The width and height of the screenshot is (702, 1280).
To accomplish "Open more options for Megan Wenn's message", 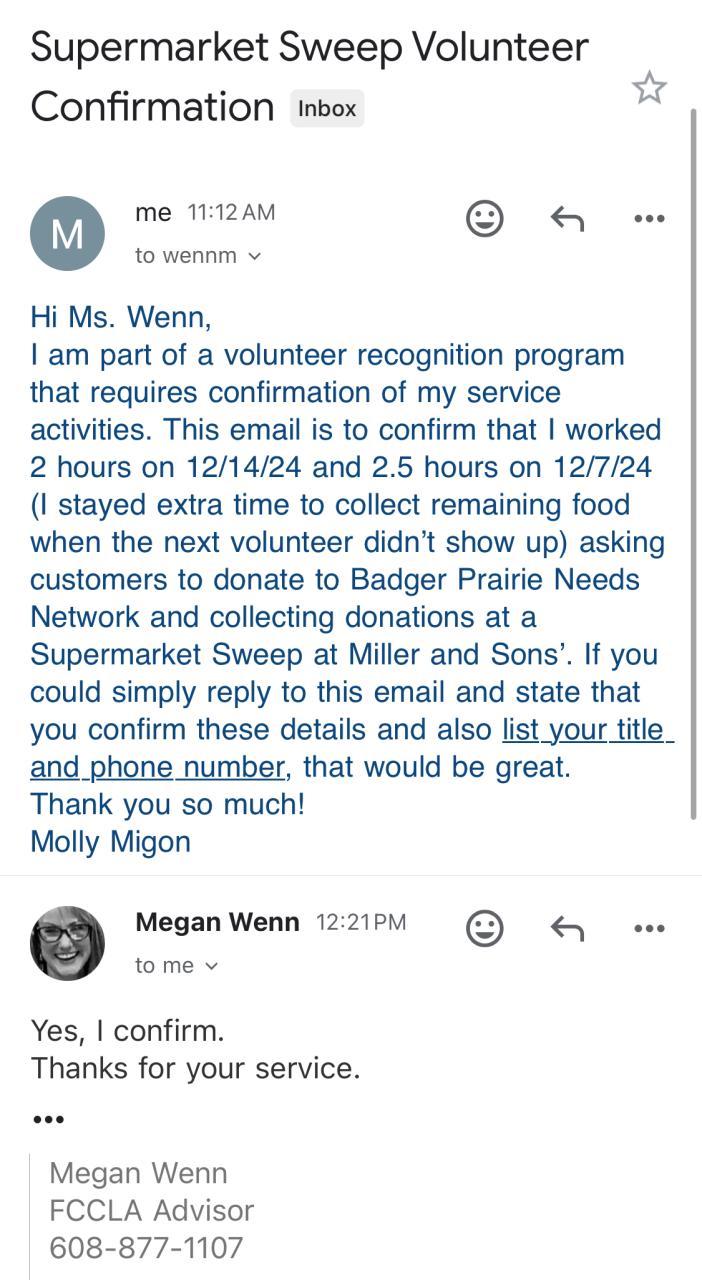I will tap(649, 929).
